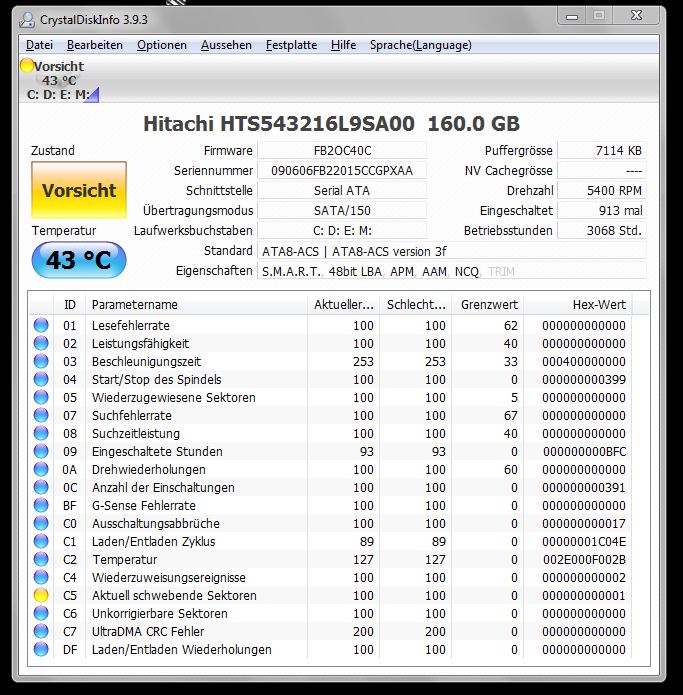This screenshot has height=695, width=683.
Task: Click the Eigenschaften field with S.M.A.R.T.
Action: pyautogui.click(x=452, y=271)
